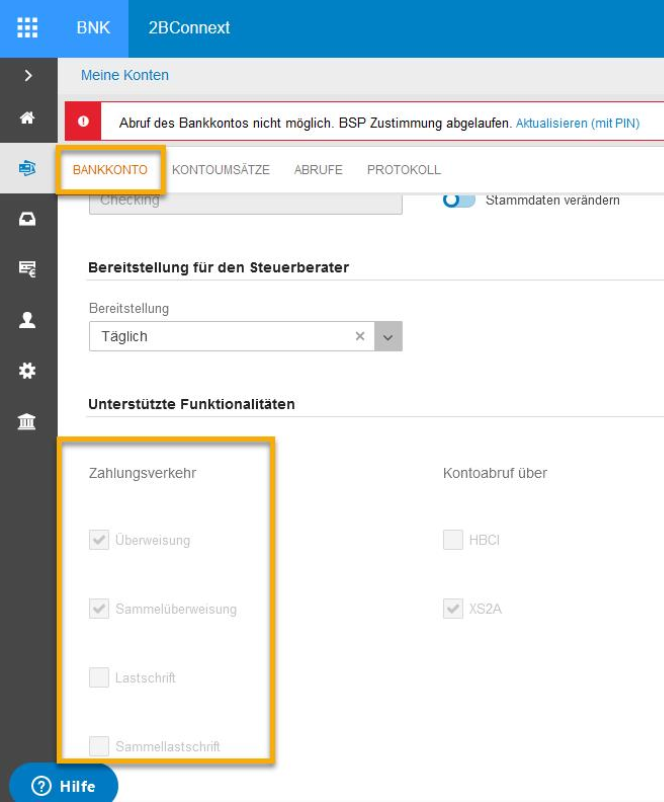The height and width of the screenshot is (802, 664).
Task: Open the inbox tray sidebar icon
Action: tap(28, 219)
